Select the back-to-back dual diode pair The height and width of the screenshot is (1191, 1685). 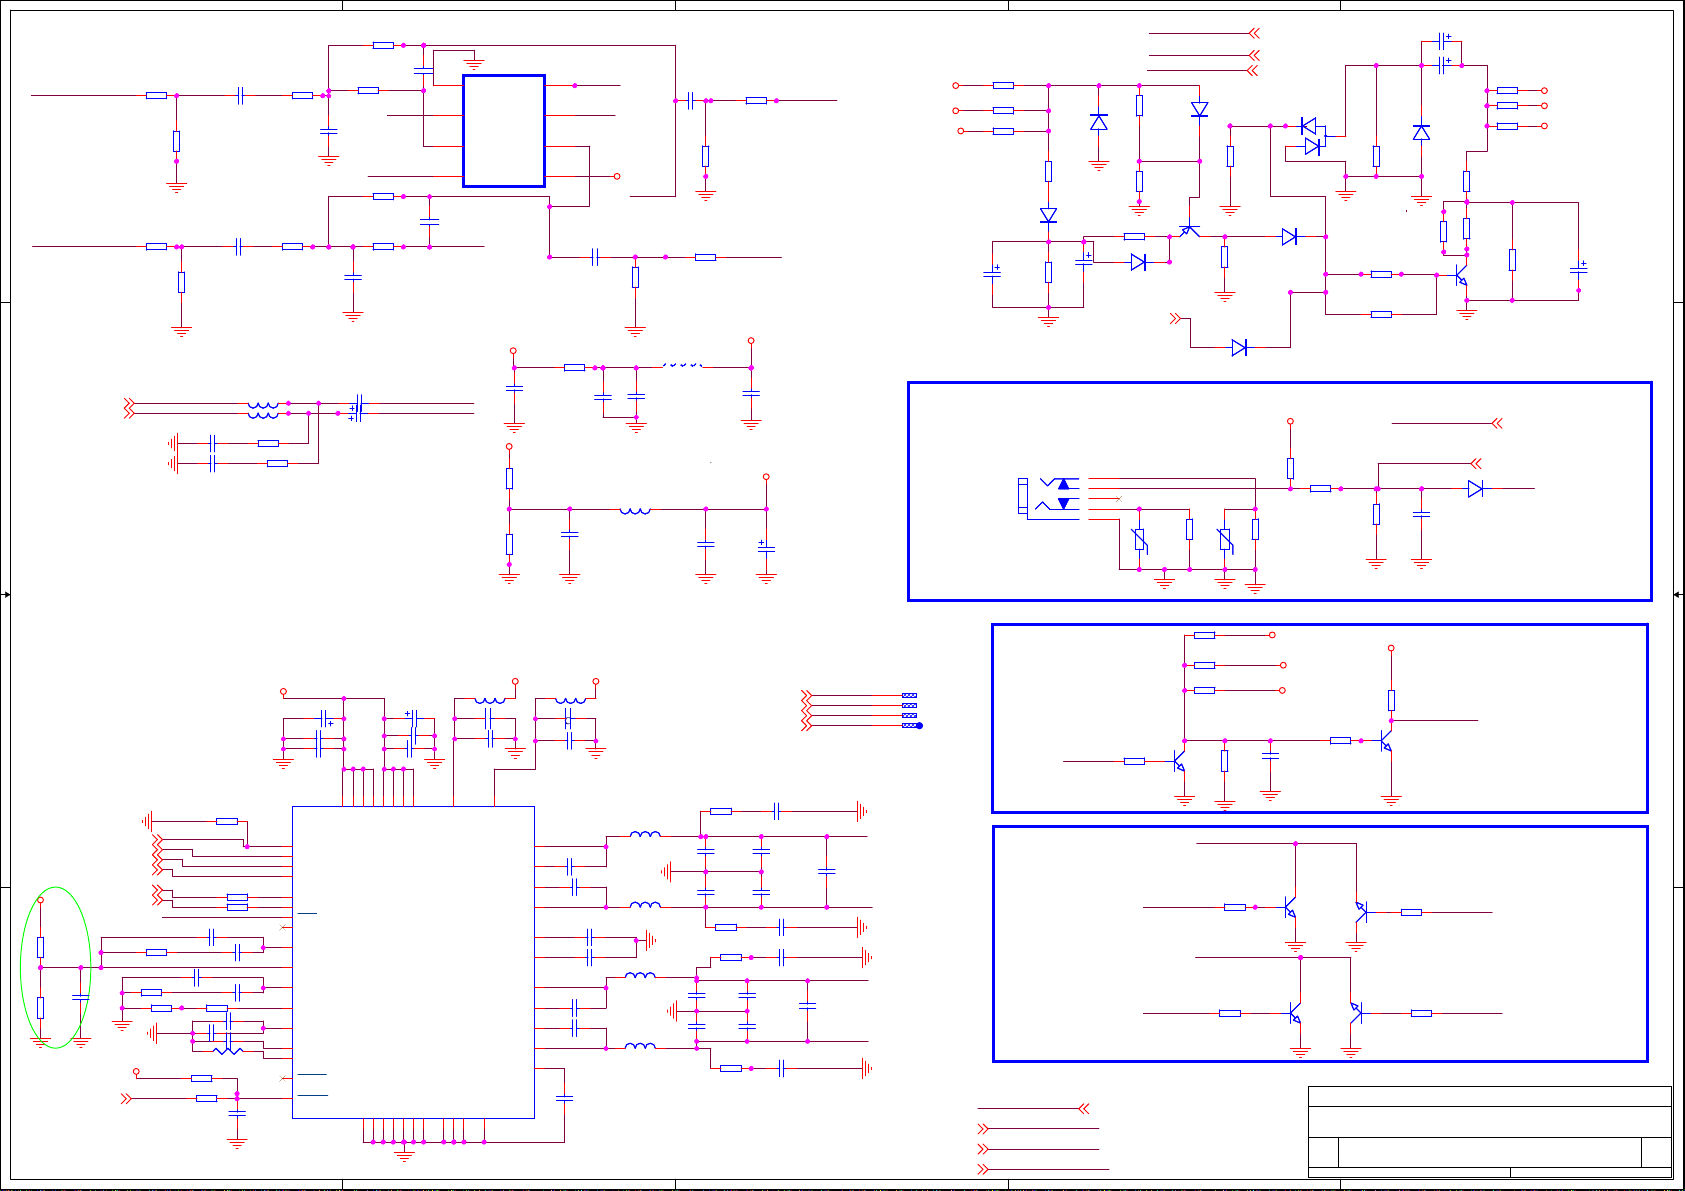[x=1311, y=136]
